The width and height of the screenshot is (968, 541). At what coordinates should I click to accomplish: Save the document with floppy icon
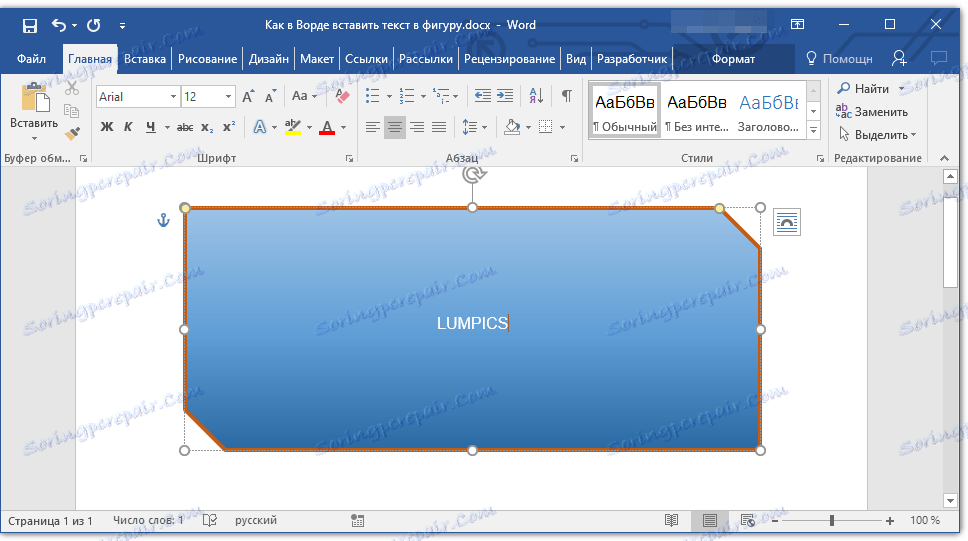click(x=30, y=25)
